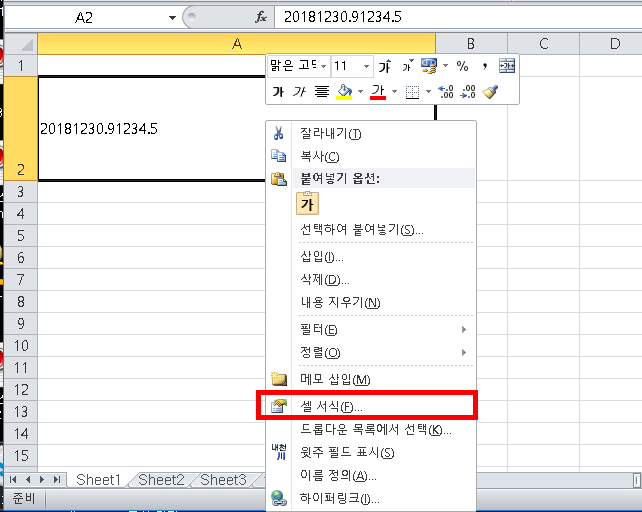Click the 메모 삽입 note icon
Image resolution: width=642 pixels, height=512 pixels.
(279, 379)
